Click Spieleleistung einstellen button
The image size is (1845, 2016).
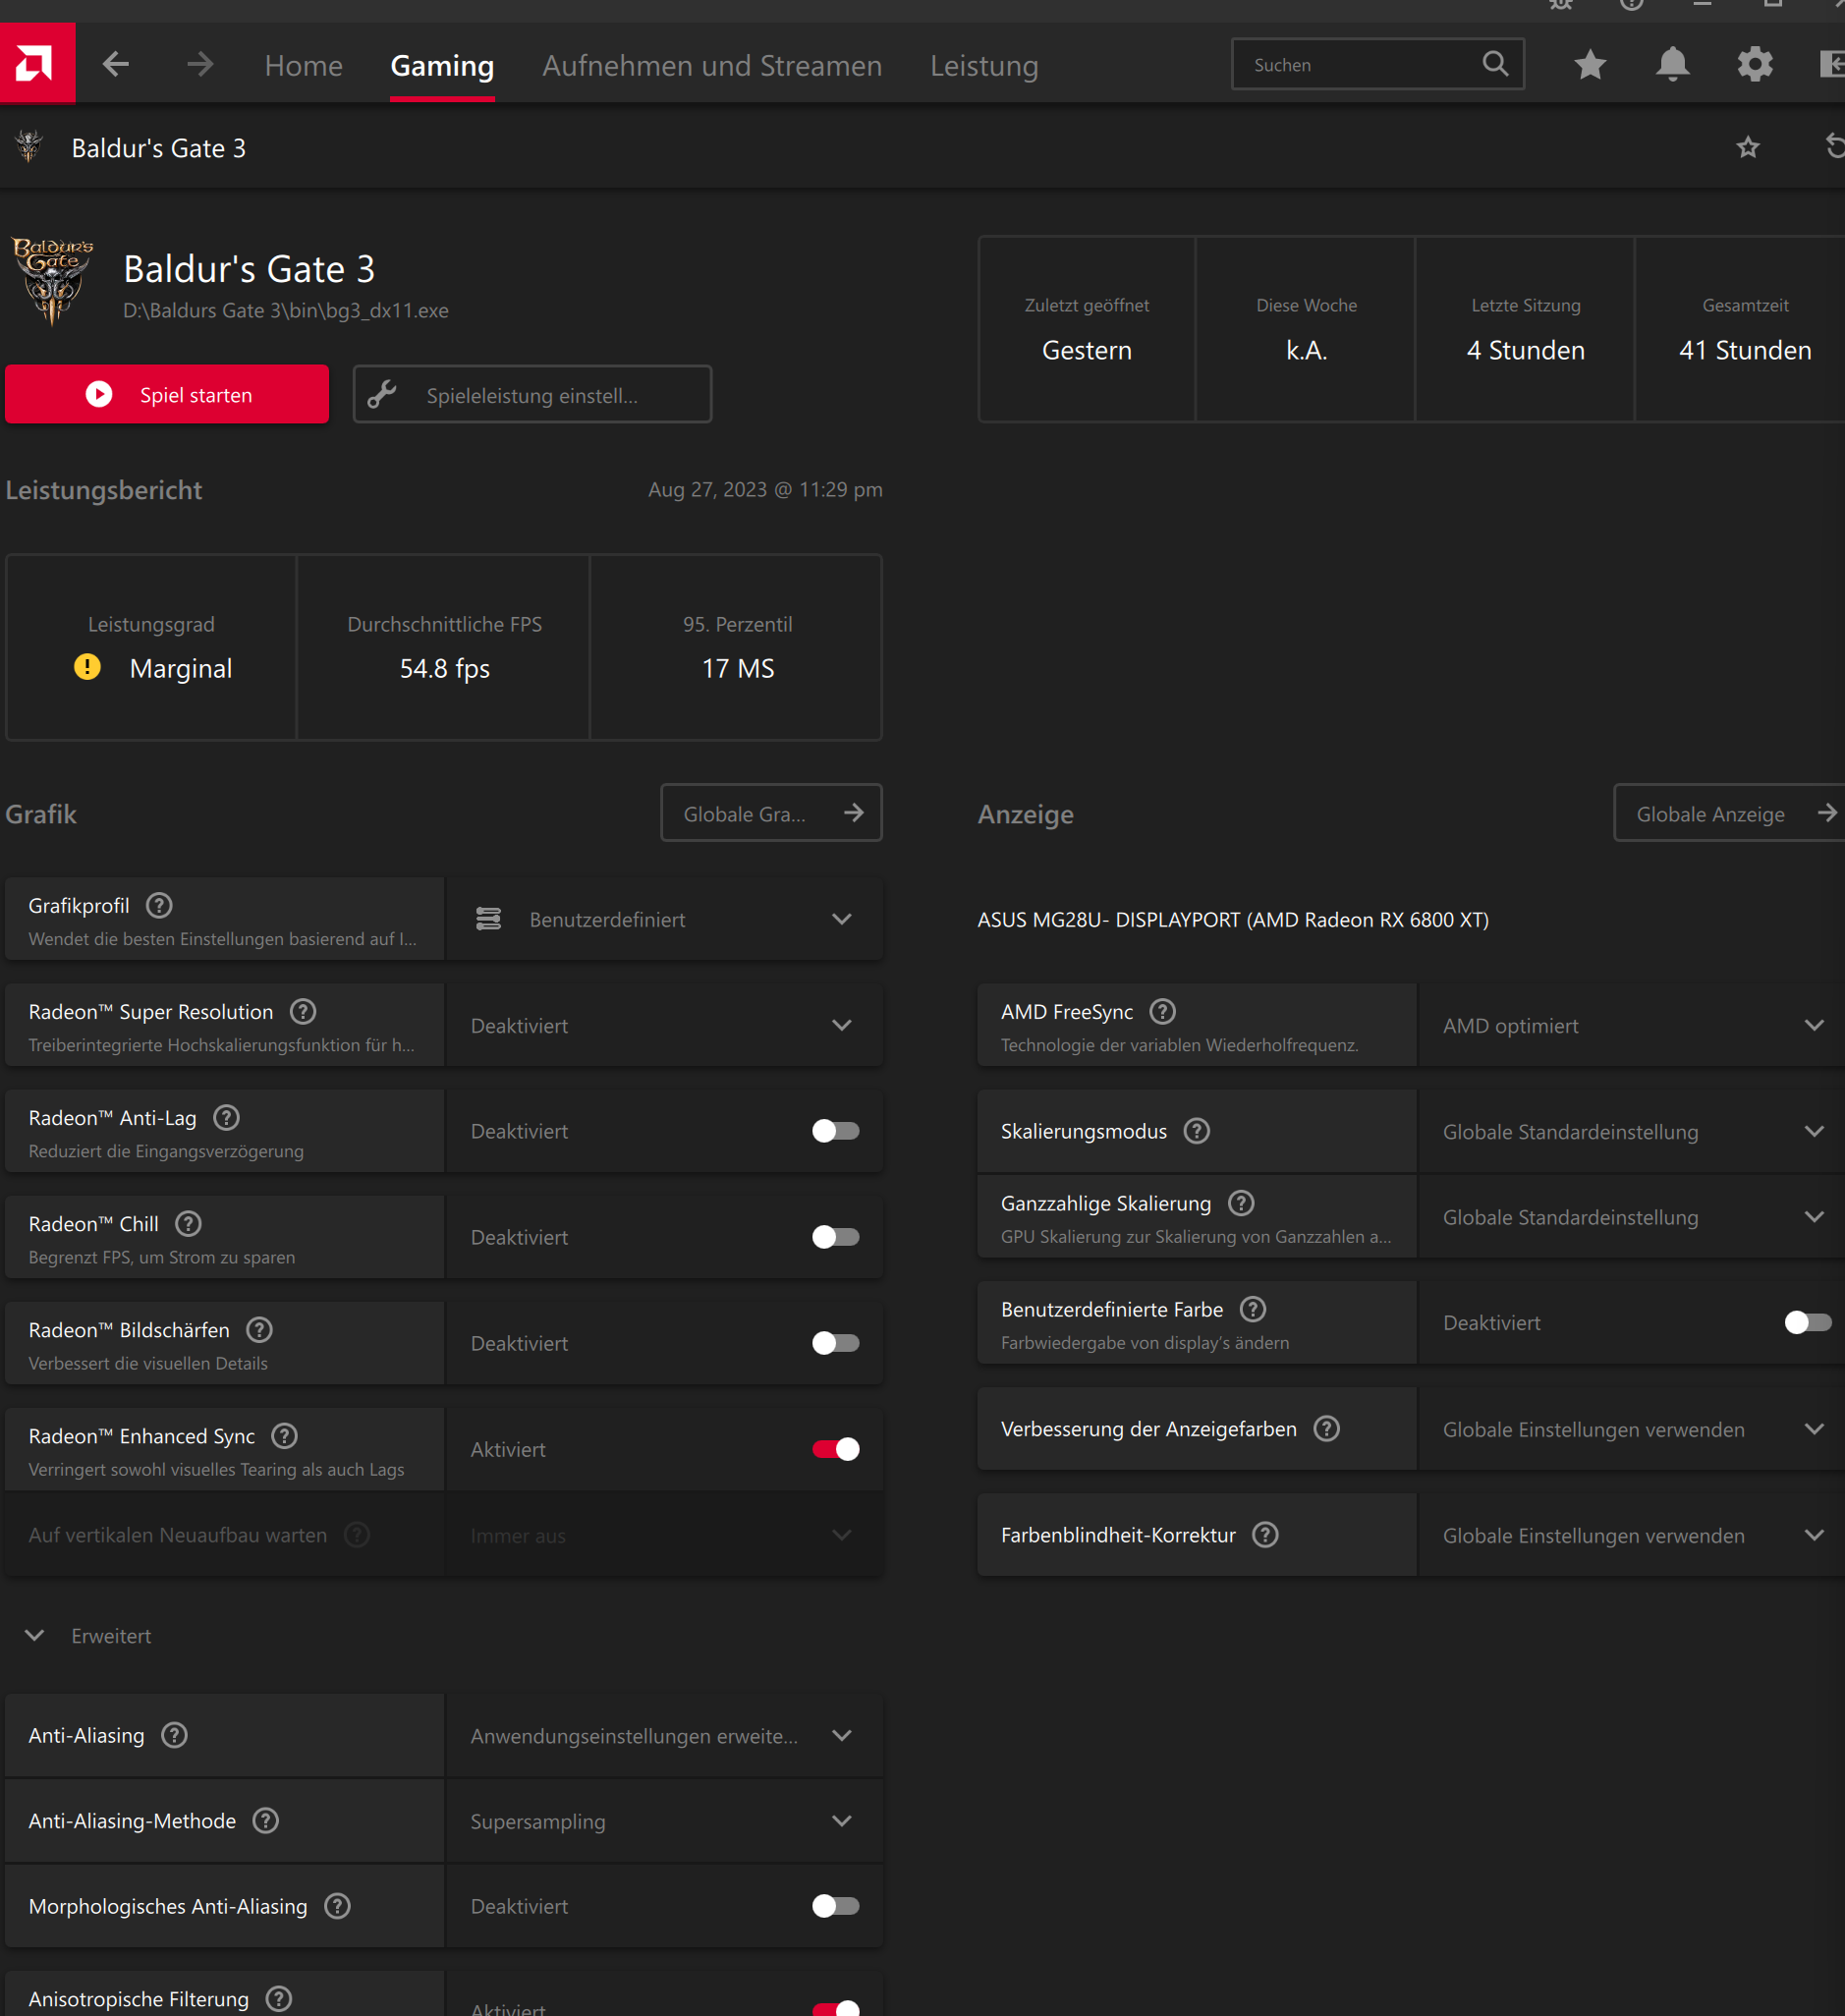(532, 394)
